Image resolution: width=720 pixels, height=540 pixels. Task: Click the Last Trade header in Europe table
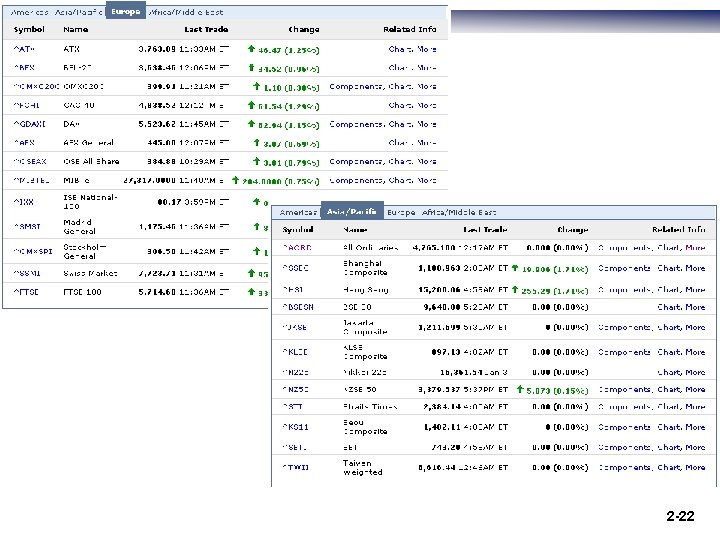click(206, 29)
